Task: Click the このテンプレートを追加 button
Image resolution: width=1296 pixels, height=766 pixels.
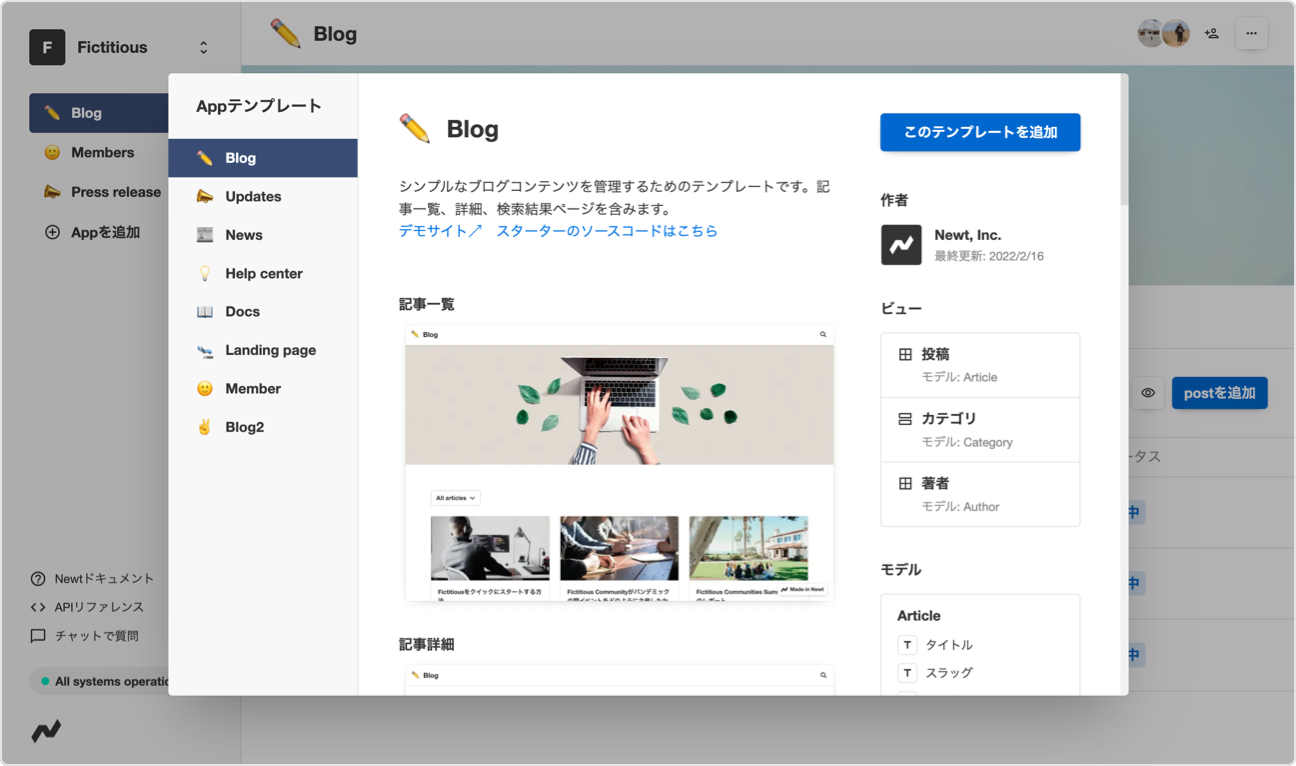Action: pos(979,132)
